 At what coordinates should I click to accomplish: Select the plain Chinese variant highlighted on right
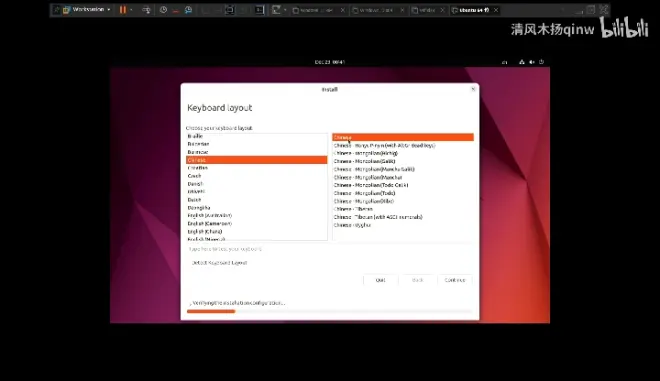pos(403,137)
